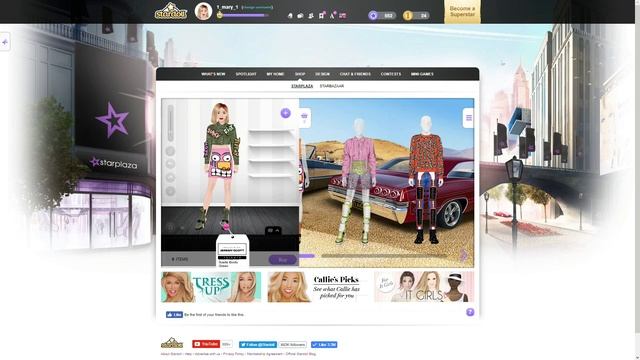Click the footer Stardoll logo

click(172, 343)
